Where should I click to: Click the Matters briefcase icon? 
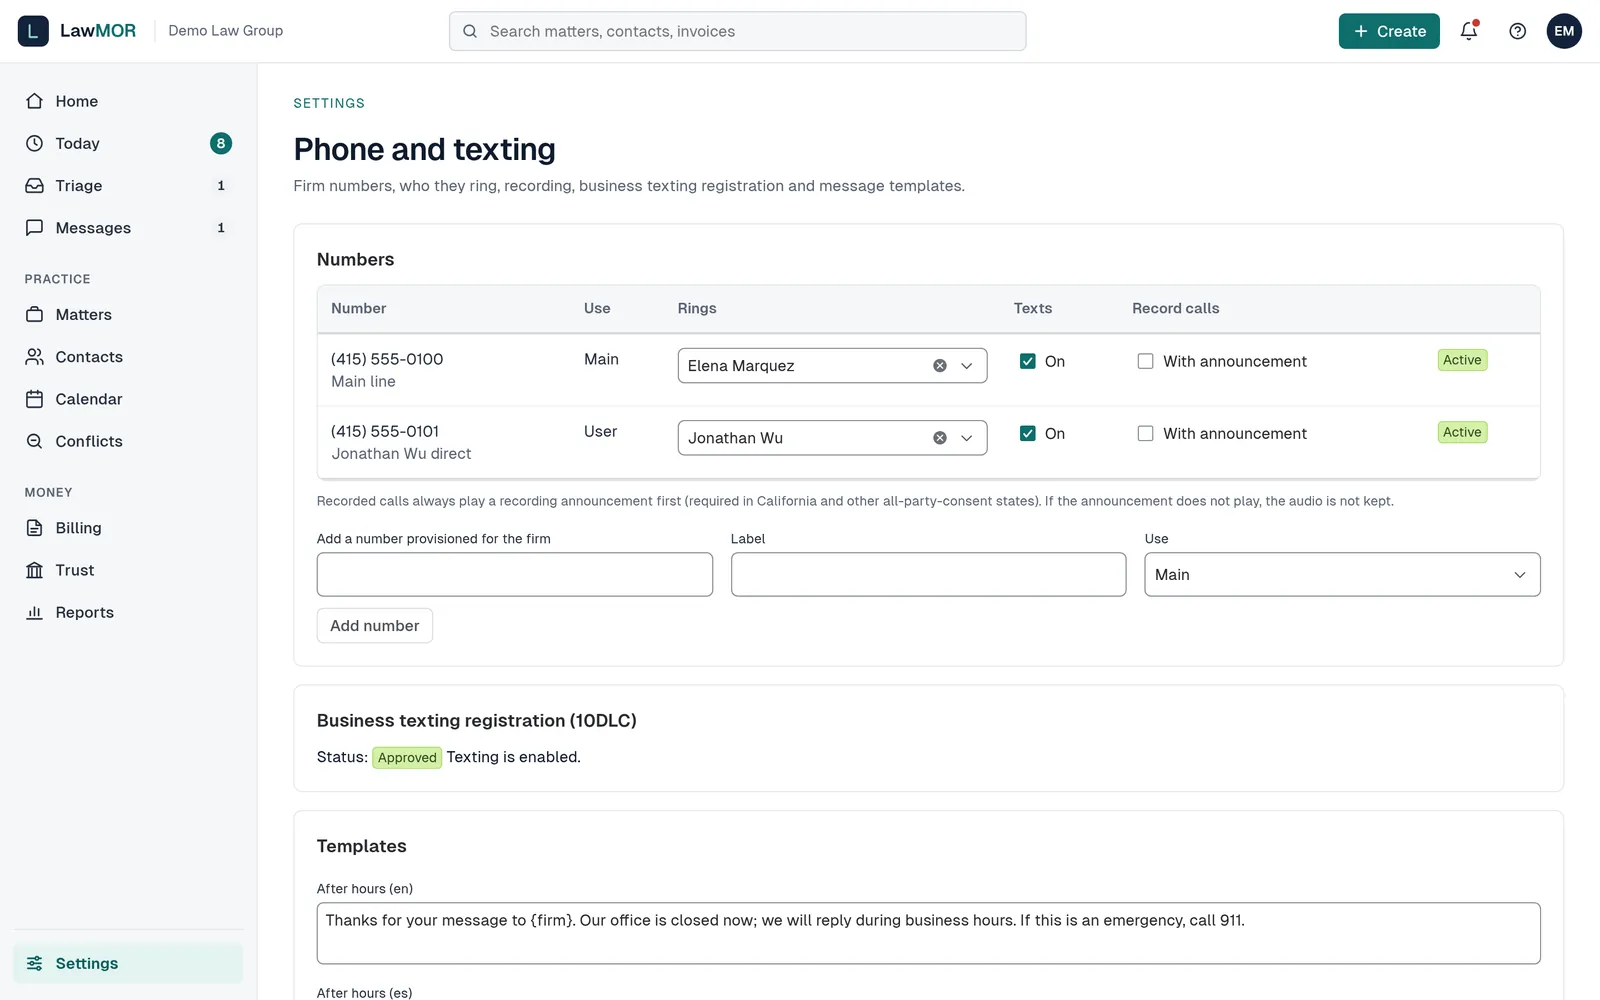(x=35, y=314)
